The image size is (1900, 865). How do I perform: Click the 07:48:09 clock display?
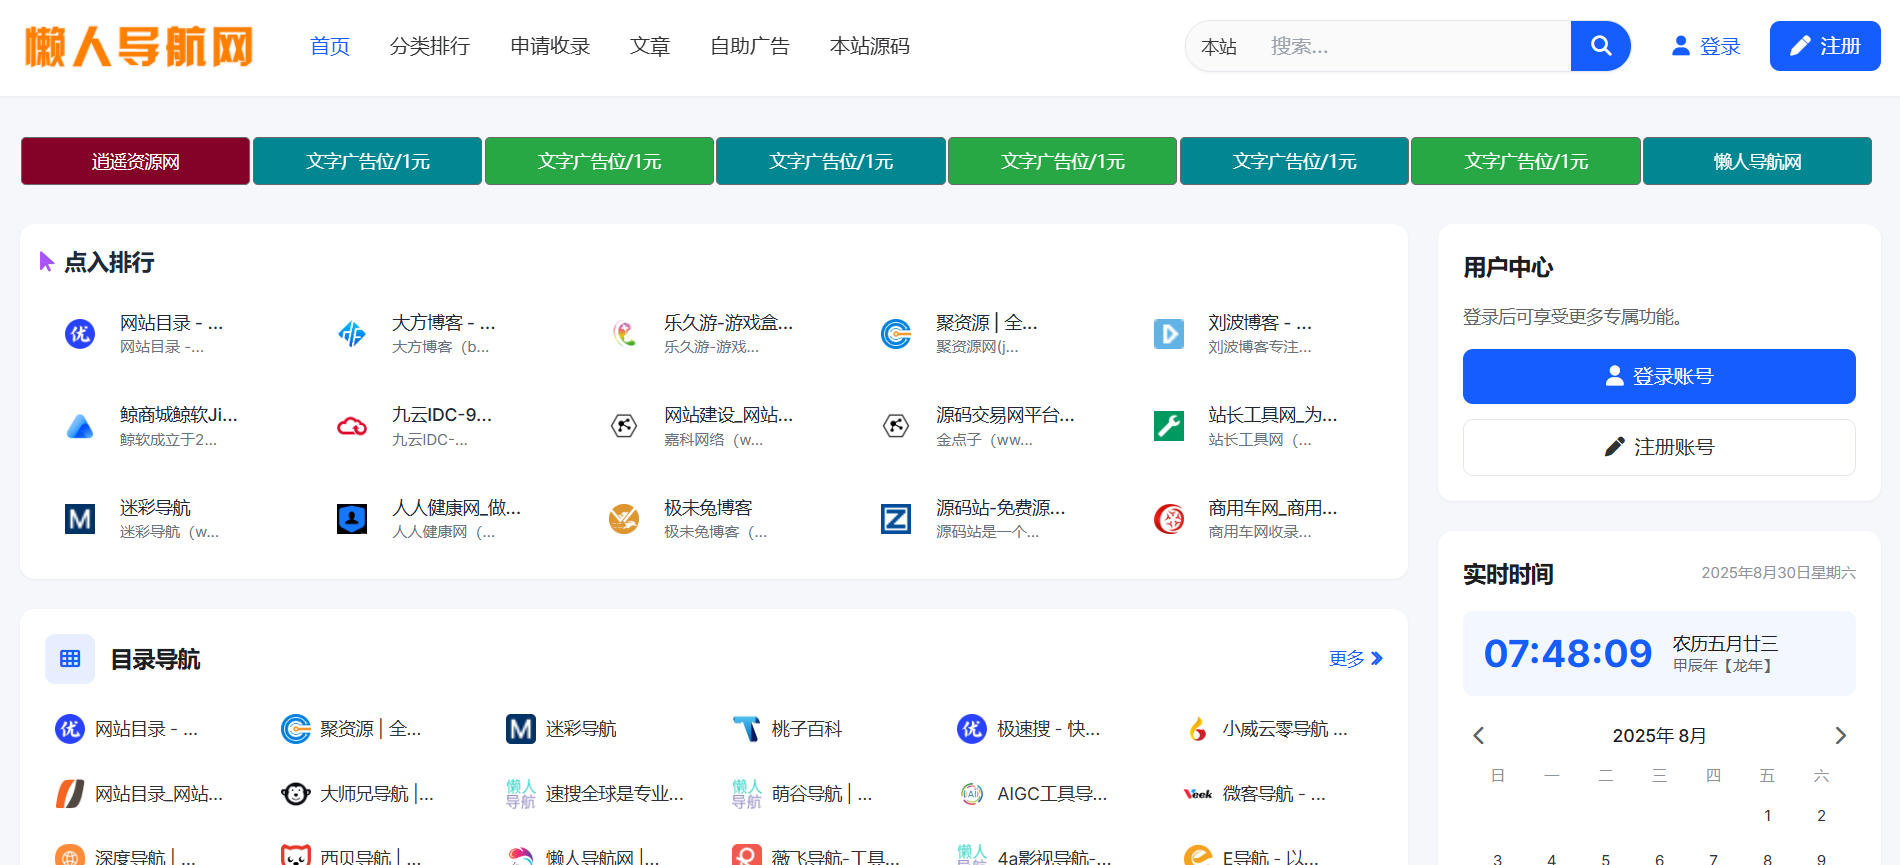[1567, 654]
